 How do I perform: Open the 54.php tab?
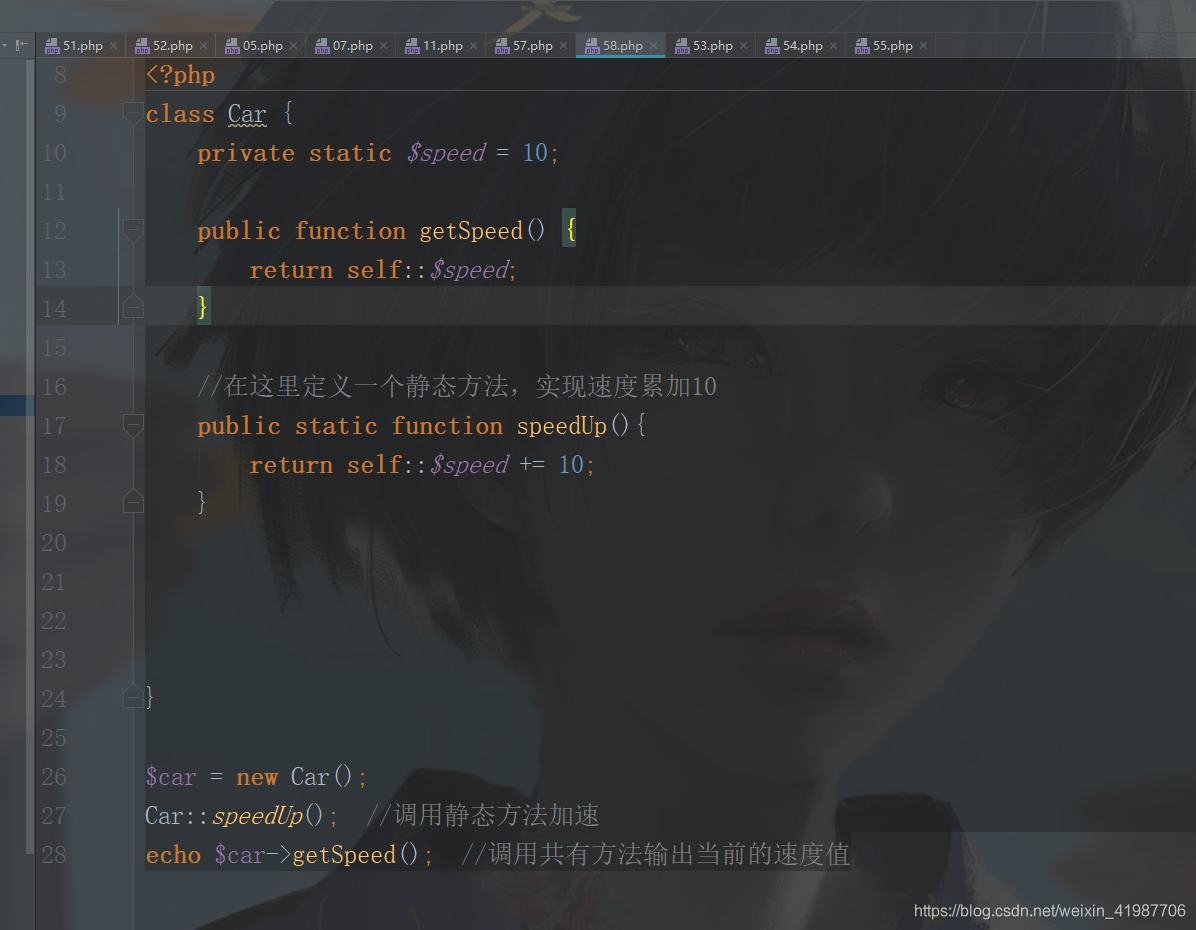802,46
